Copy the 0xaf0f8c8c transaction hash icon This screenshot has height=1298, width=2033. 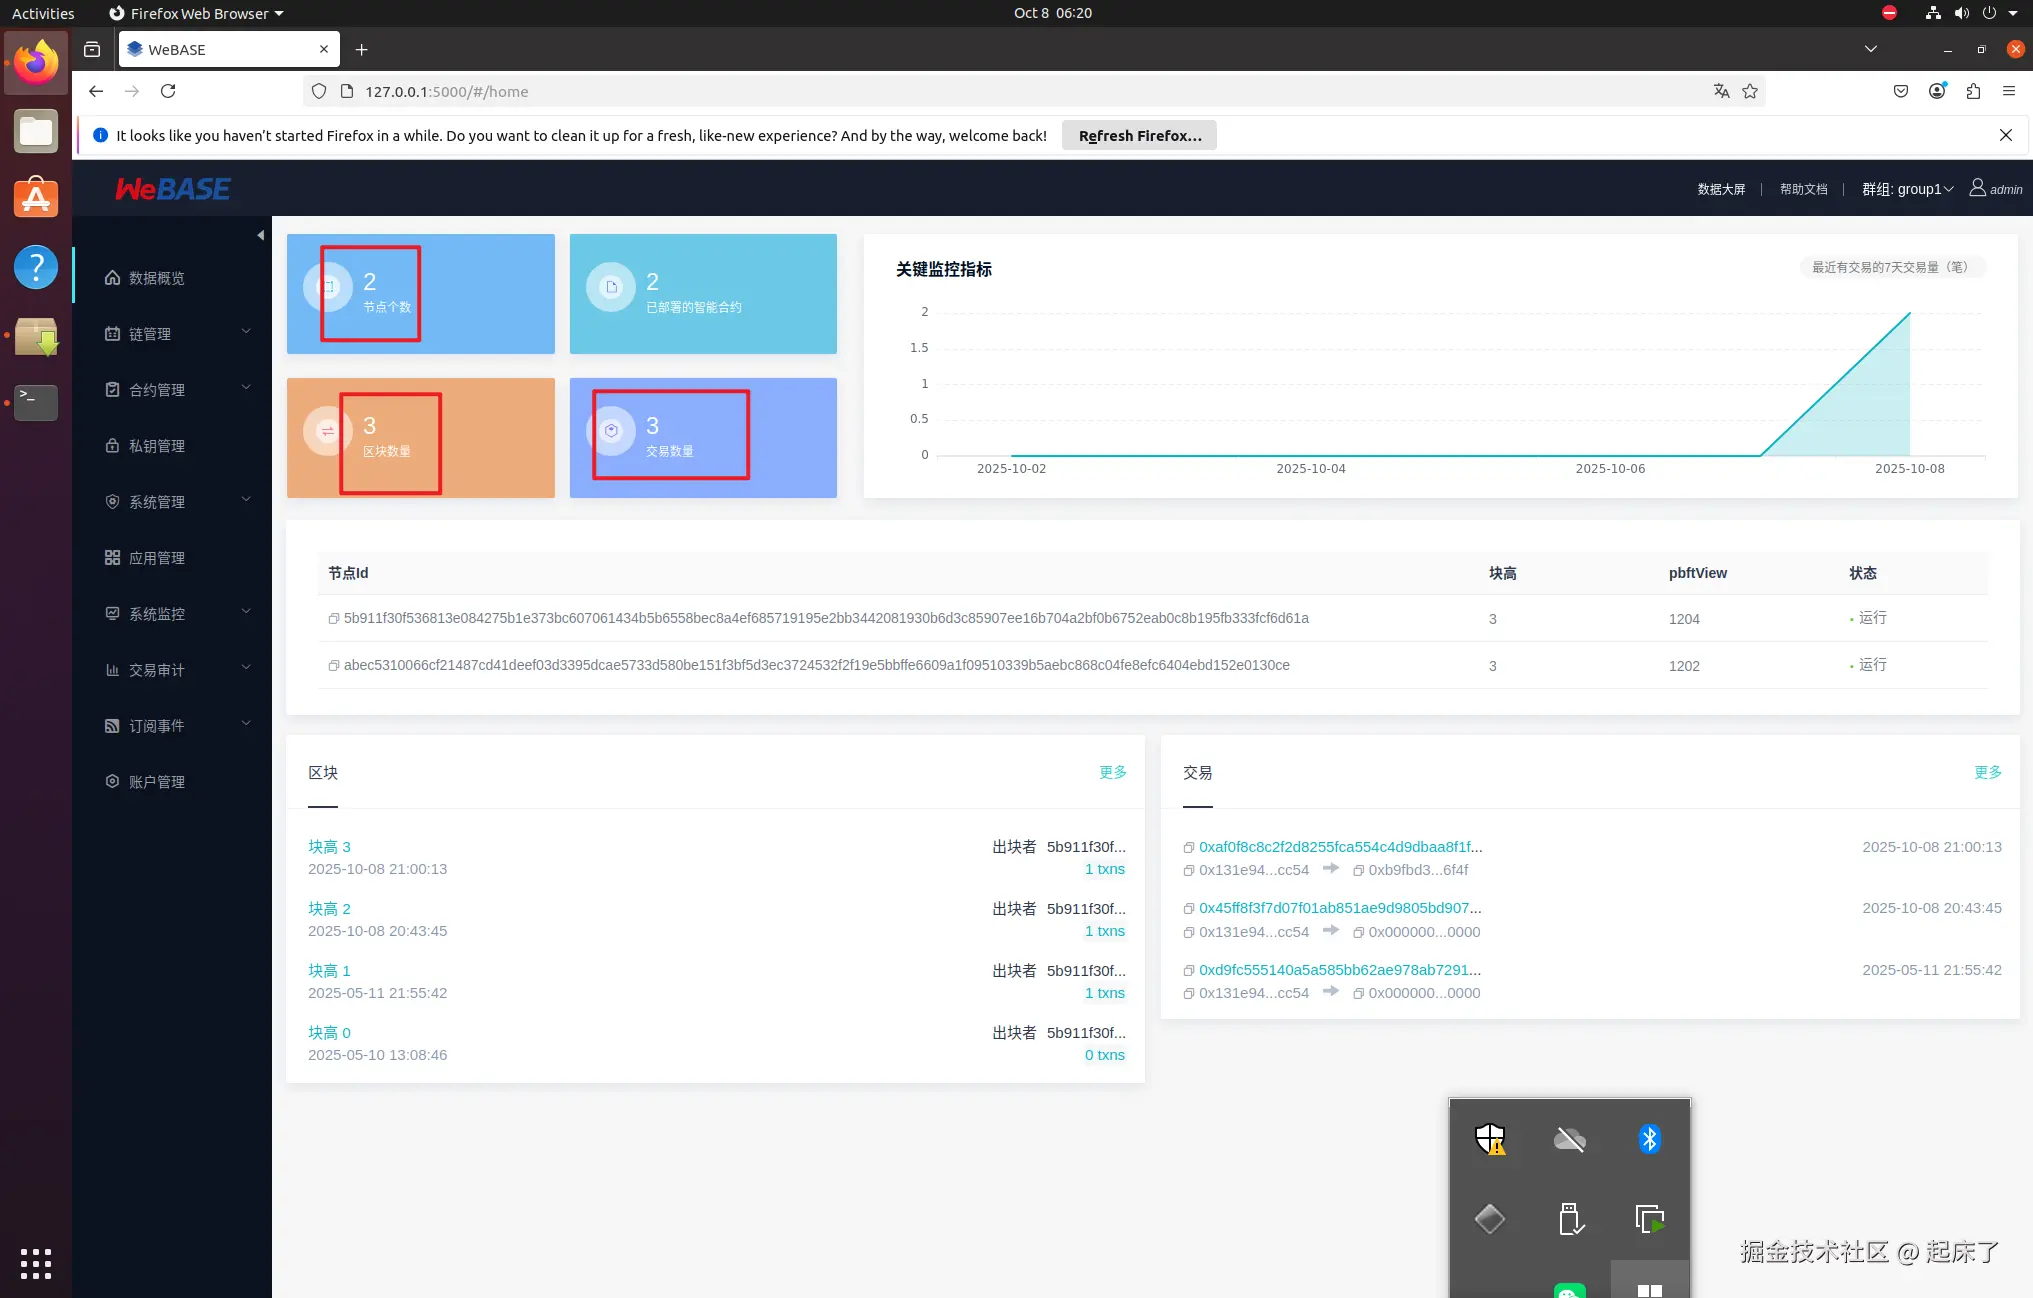click(1189, 848)
